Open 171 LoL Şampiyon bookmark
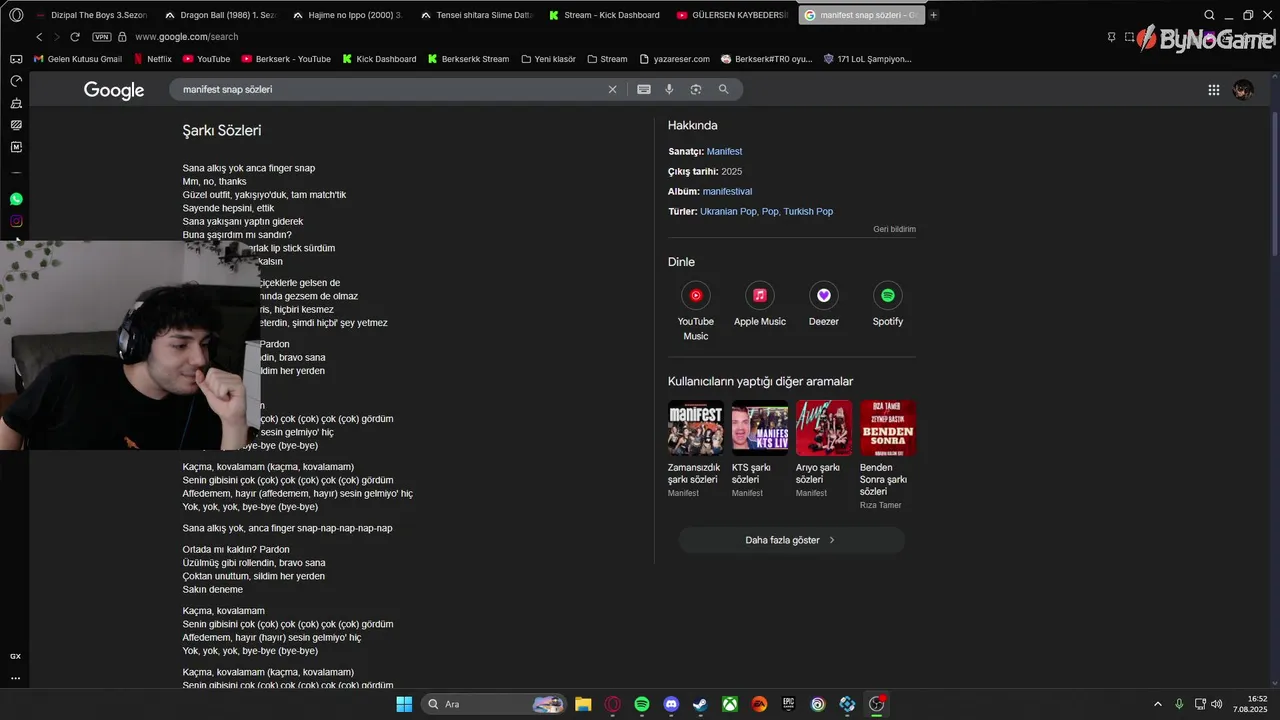Image resolution: width=1280 pixels, height=720 pixels. coord(867,59)
